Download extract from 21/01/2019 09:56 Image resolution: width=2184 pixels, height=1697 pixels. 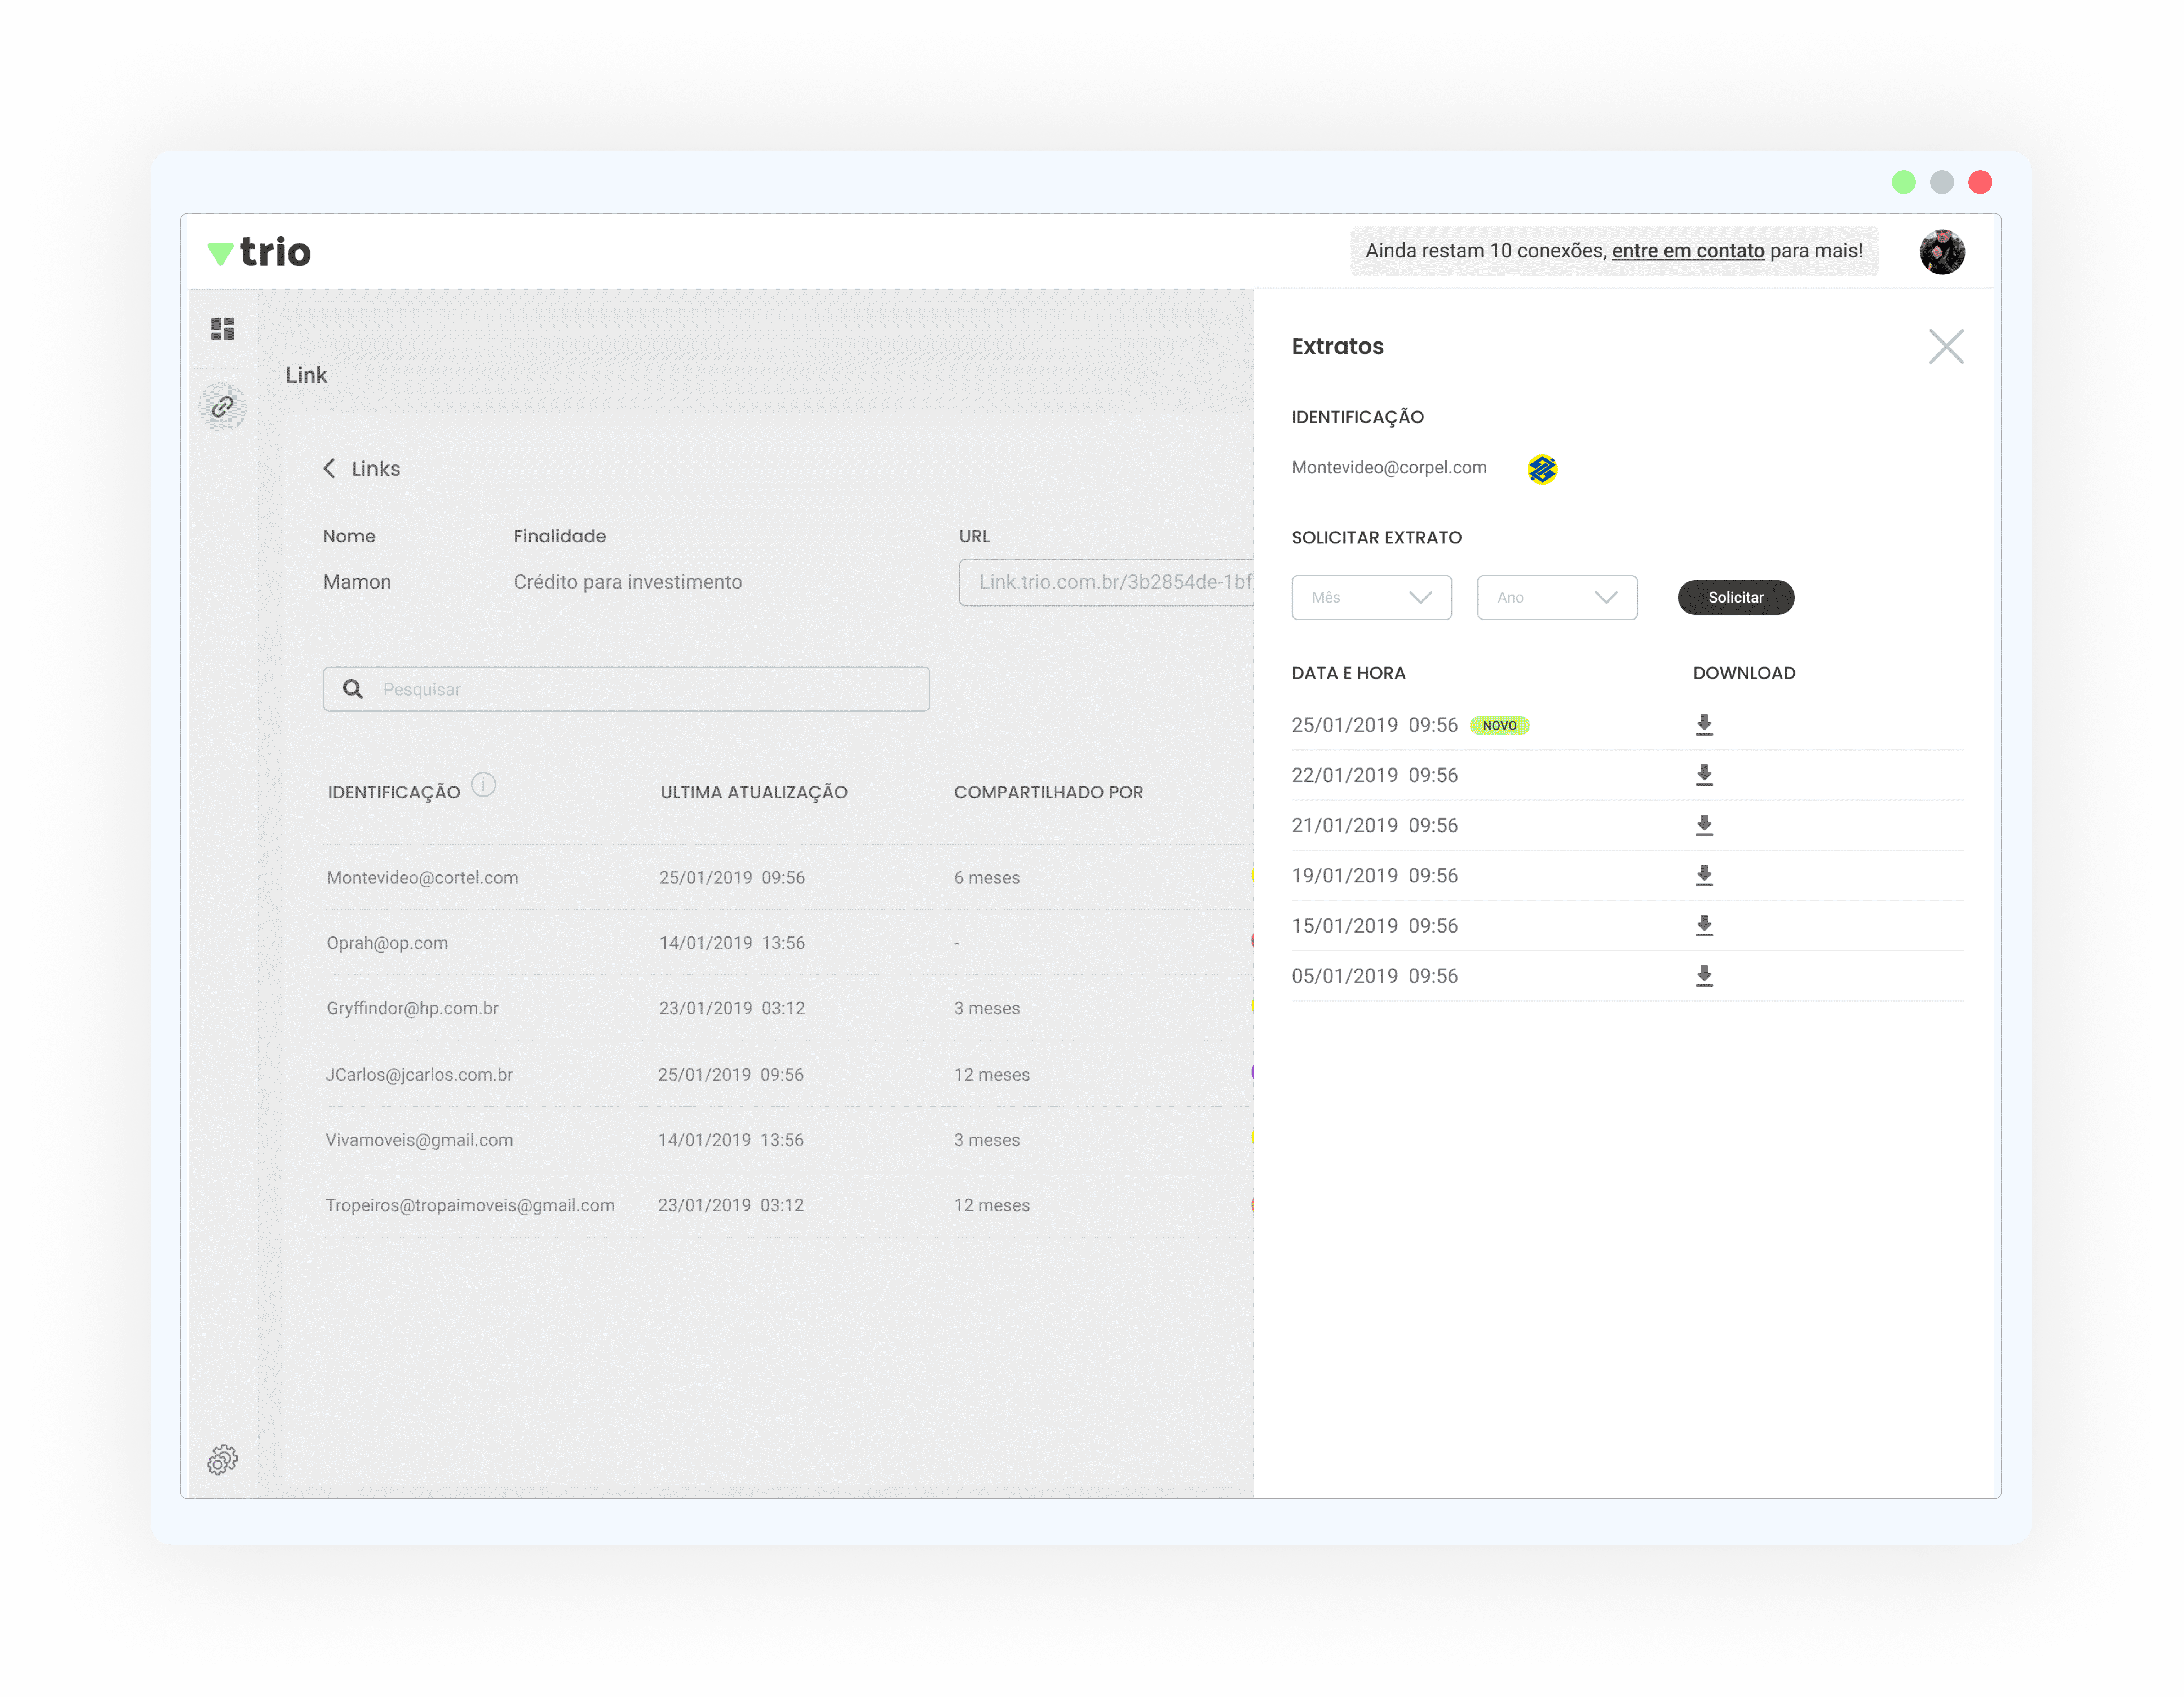tap(1704, 825)
